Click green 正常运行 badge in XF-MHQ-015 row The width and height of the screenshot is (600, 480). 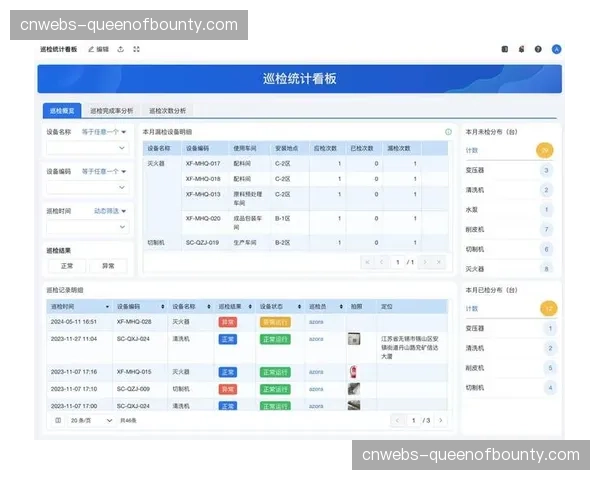275,372
